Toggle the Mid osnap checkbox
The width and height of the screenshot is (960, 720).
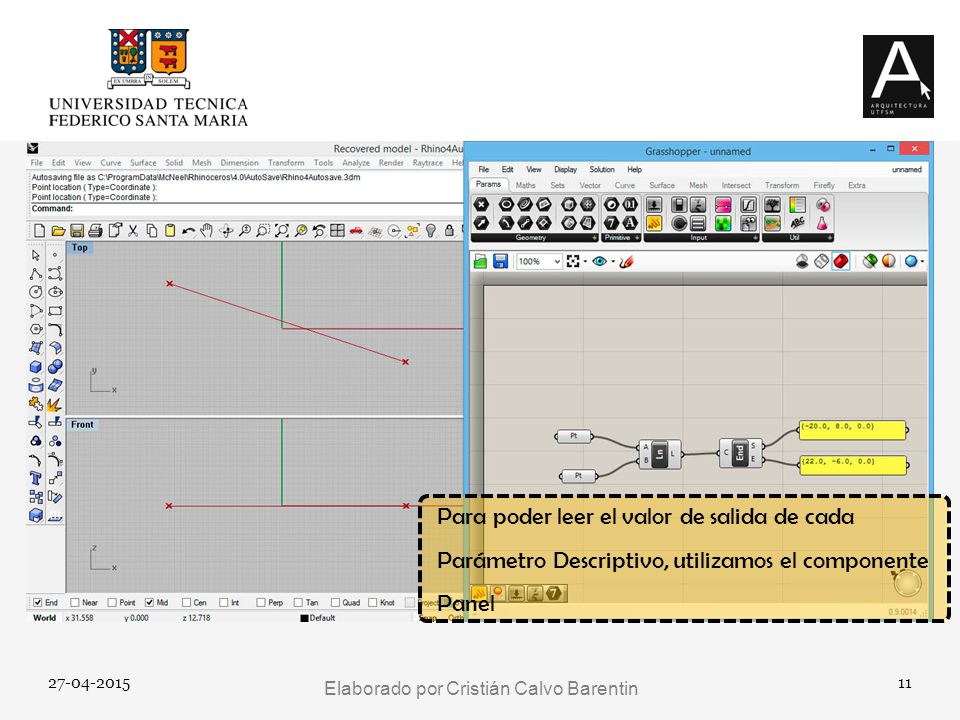coord(149,602)
